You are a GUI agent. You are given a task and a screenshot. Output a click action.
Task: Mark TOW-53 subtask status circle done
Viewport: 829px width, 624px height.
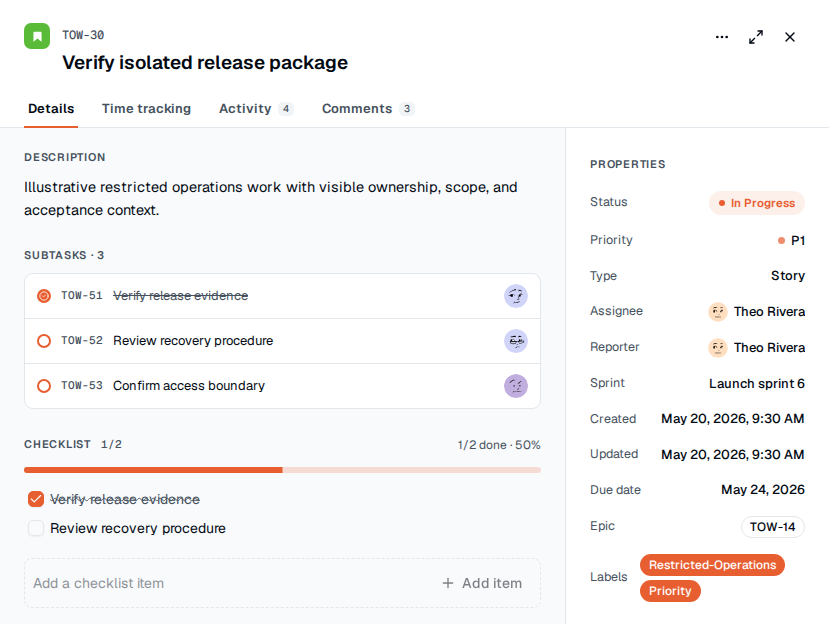tap(44, 386)
